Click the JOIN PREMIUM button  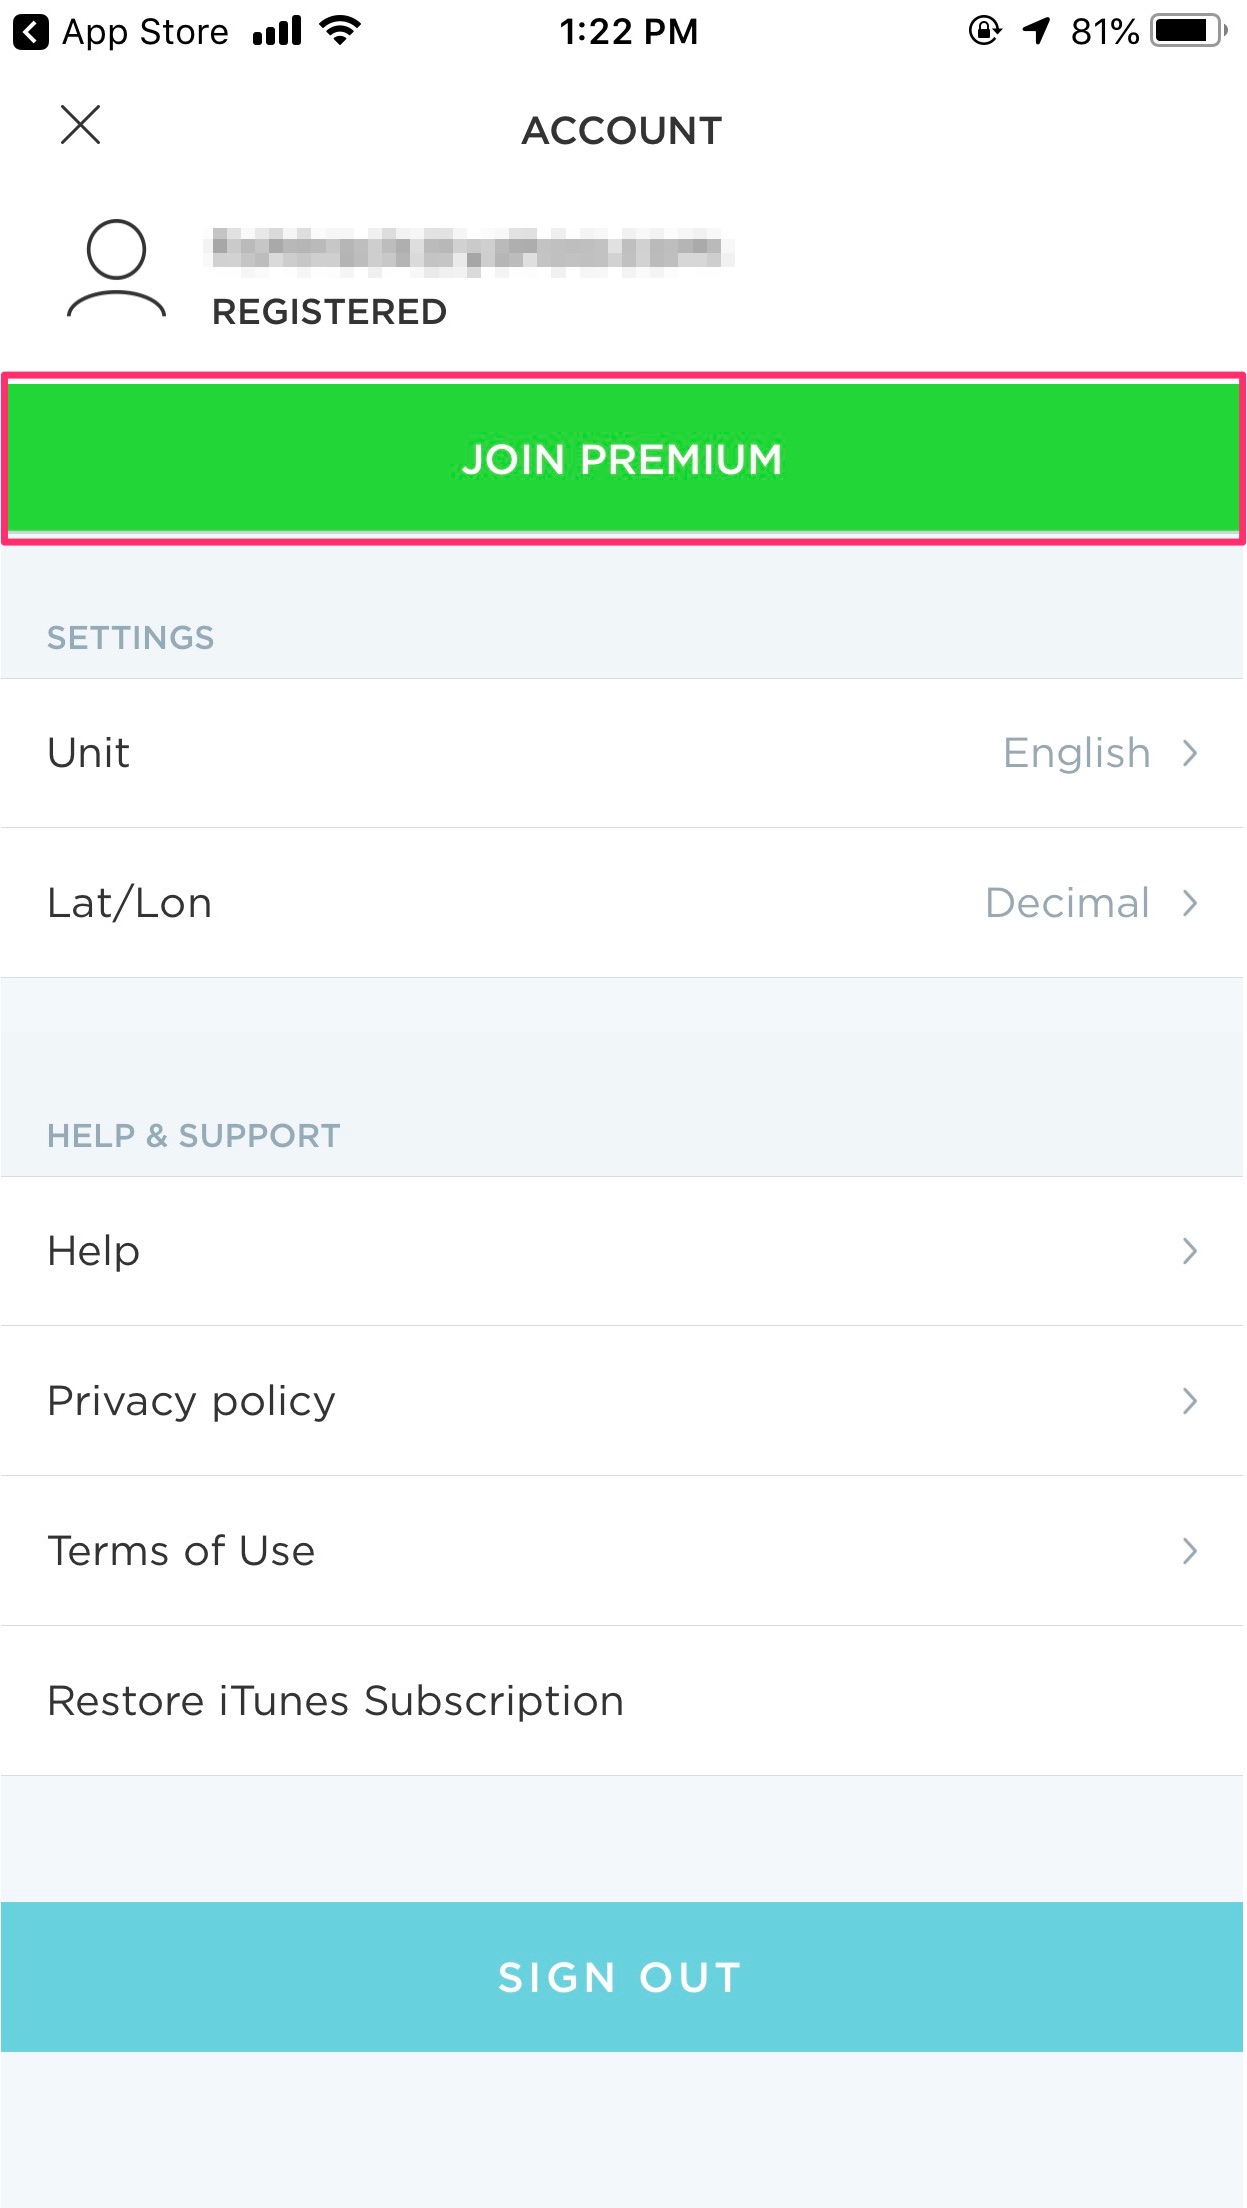coord(623,458)
